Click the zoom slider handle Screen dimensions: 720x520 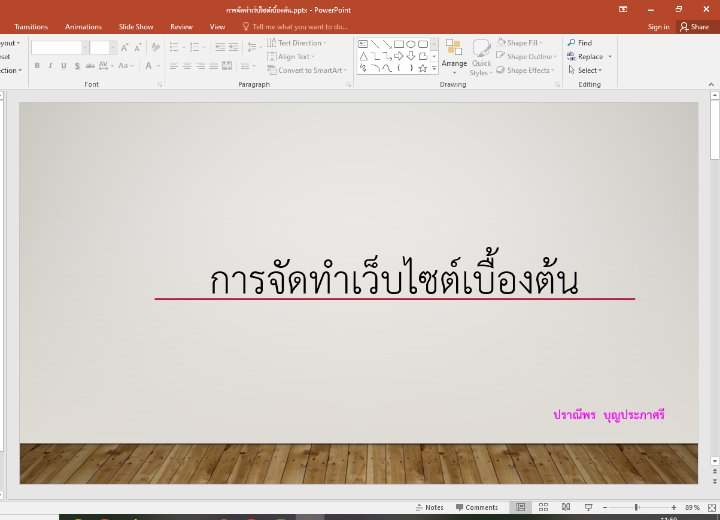[637, 507]
